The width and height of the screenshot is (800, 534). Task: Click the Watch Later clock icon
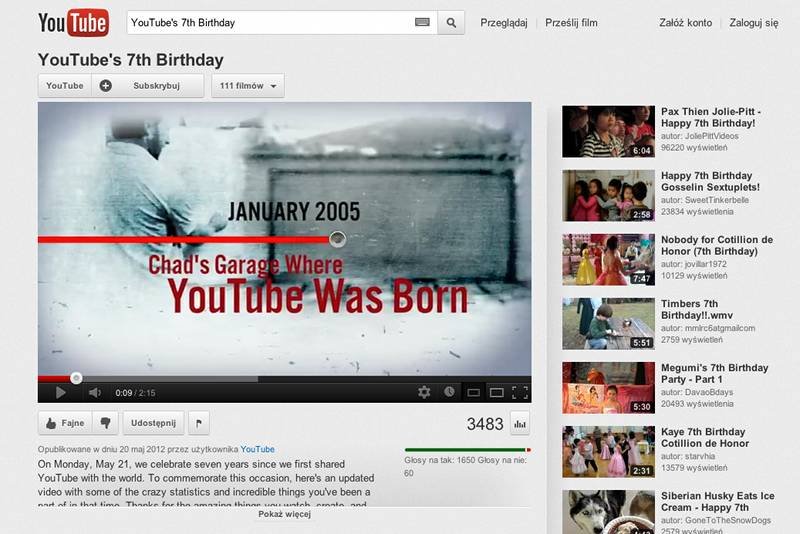449,392
